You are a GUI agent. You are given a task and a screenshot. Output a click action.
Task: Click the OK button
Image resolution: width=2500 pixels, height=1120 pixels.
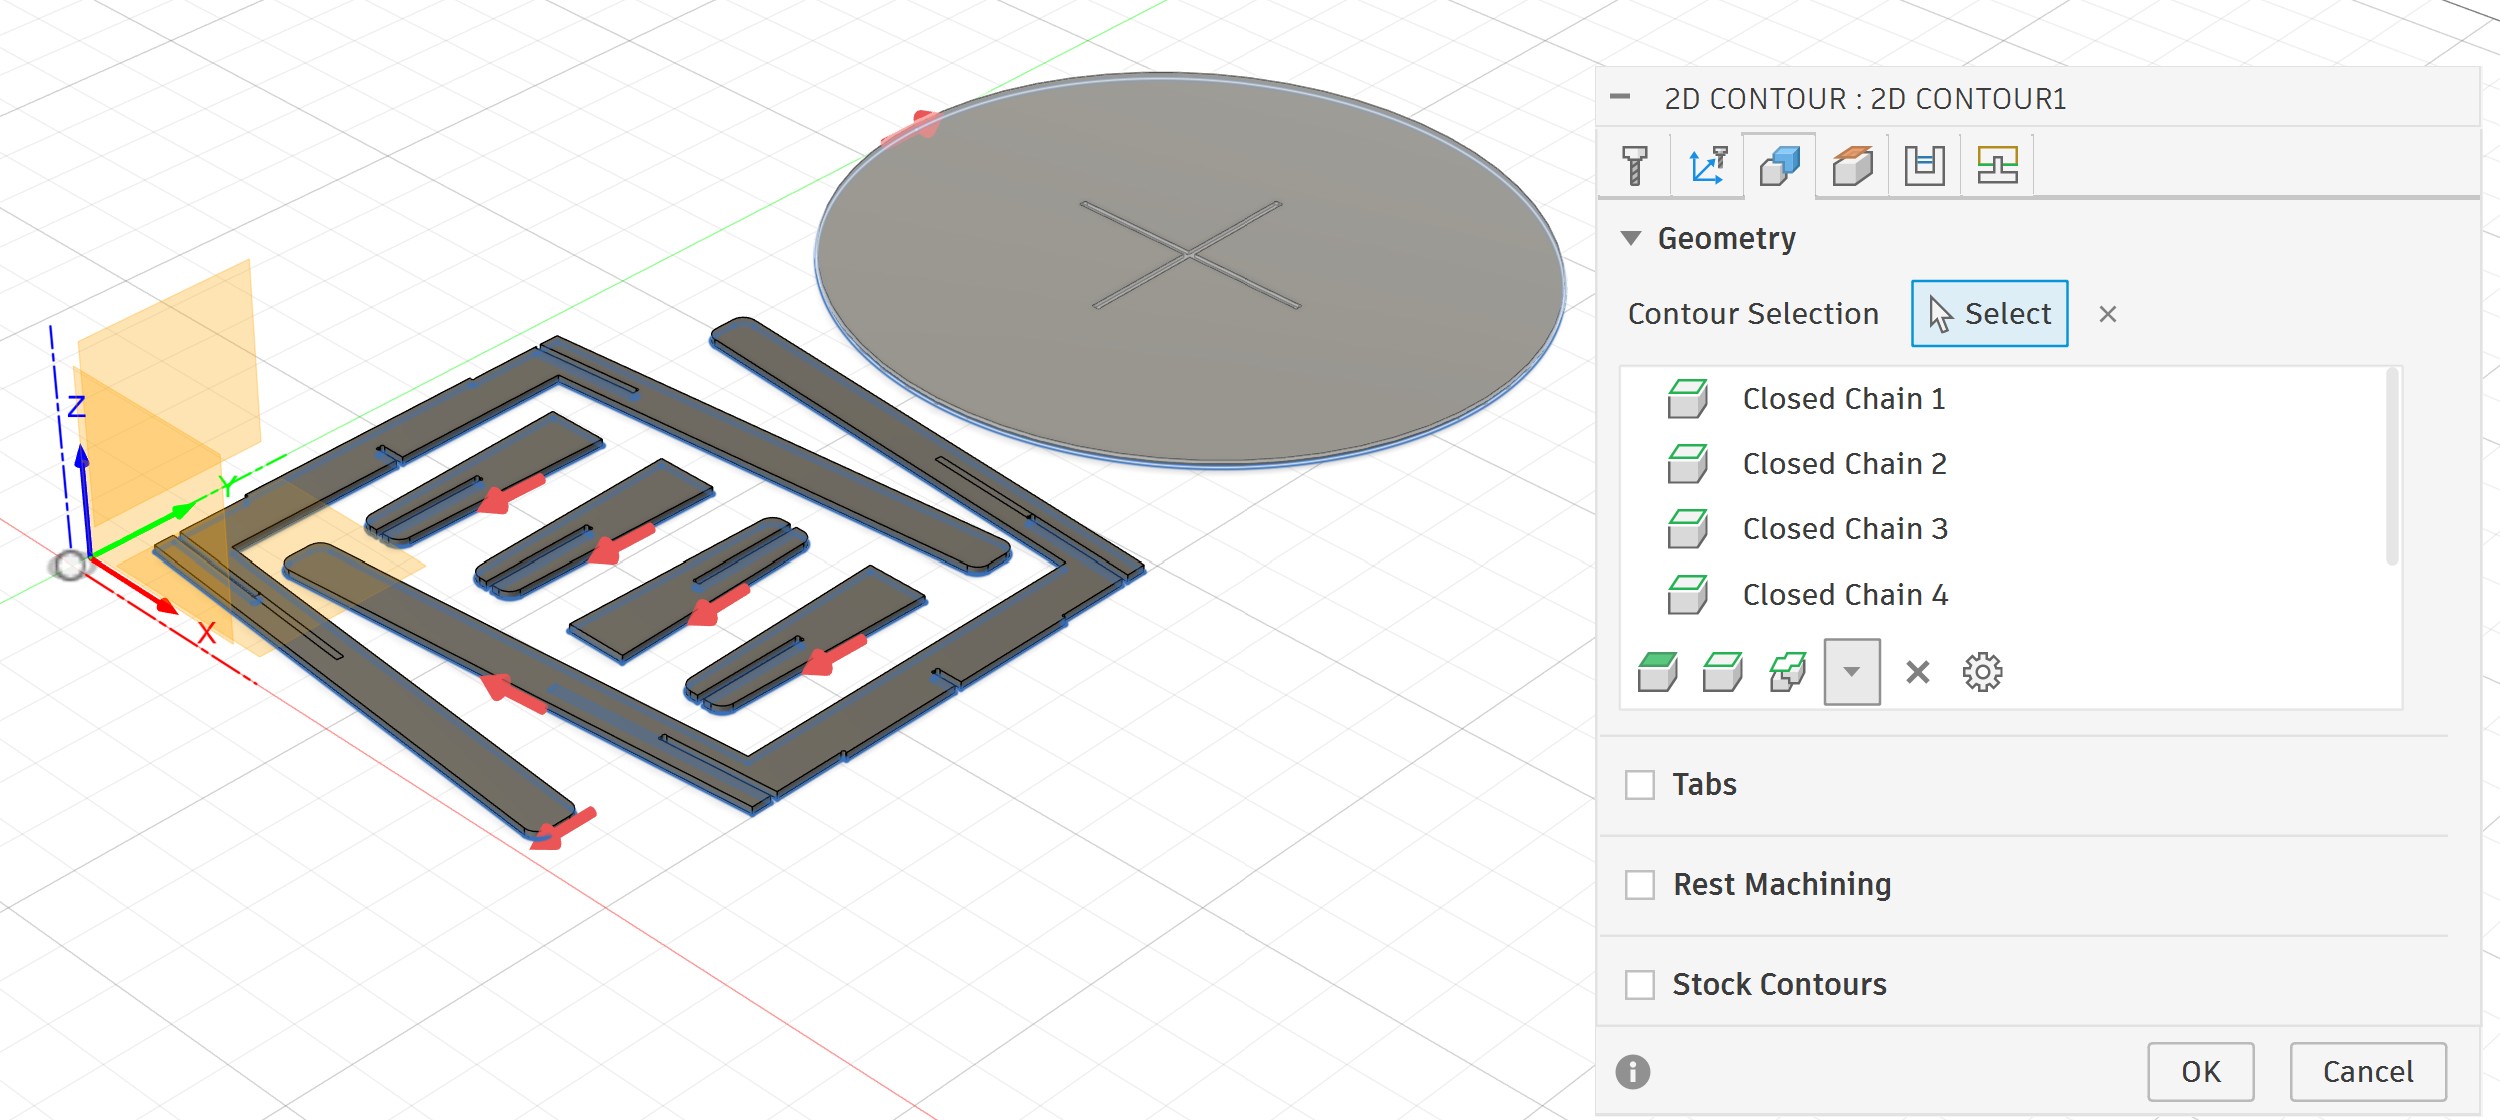pyautogui.click(x=2200, y=1072)
